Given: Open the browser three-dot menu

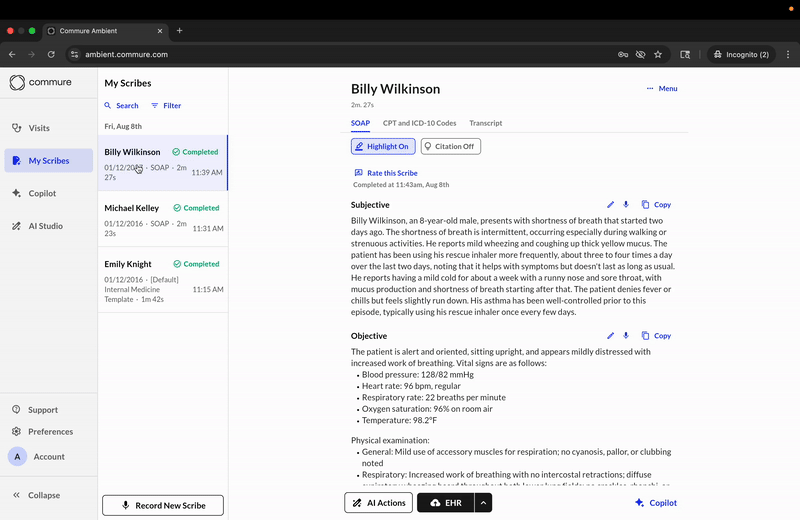Looking at the screenshot, I should 788,54.
